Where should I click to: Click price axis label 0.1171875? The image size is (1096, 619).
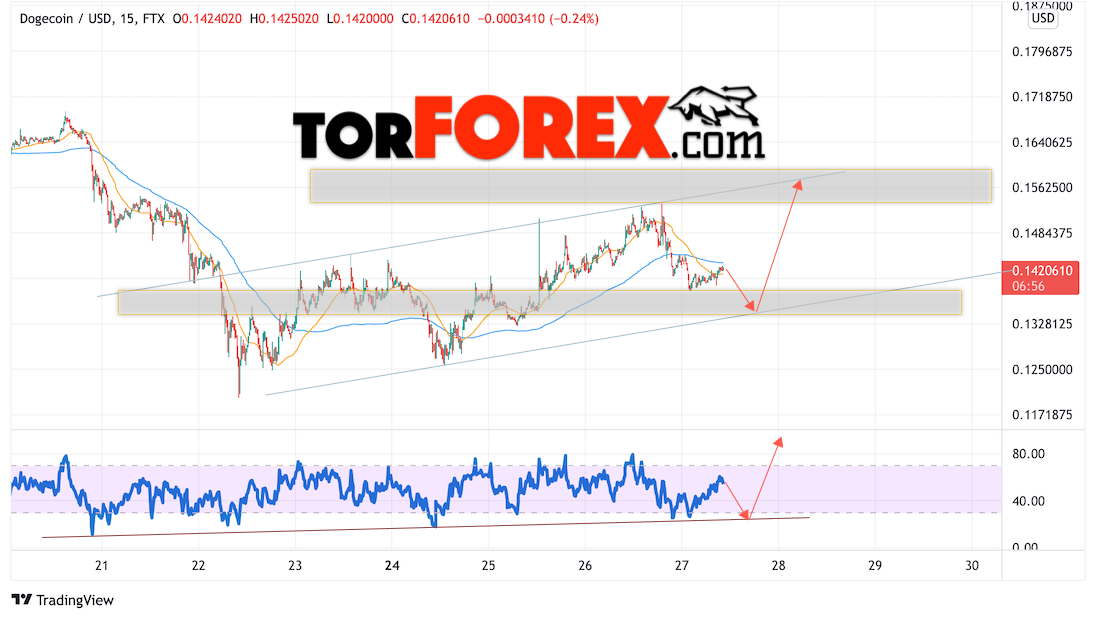click(x=1041, y=415)
